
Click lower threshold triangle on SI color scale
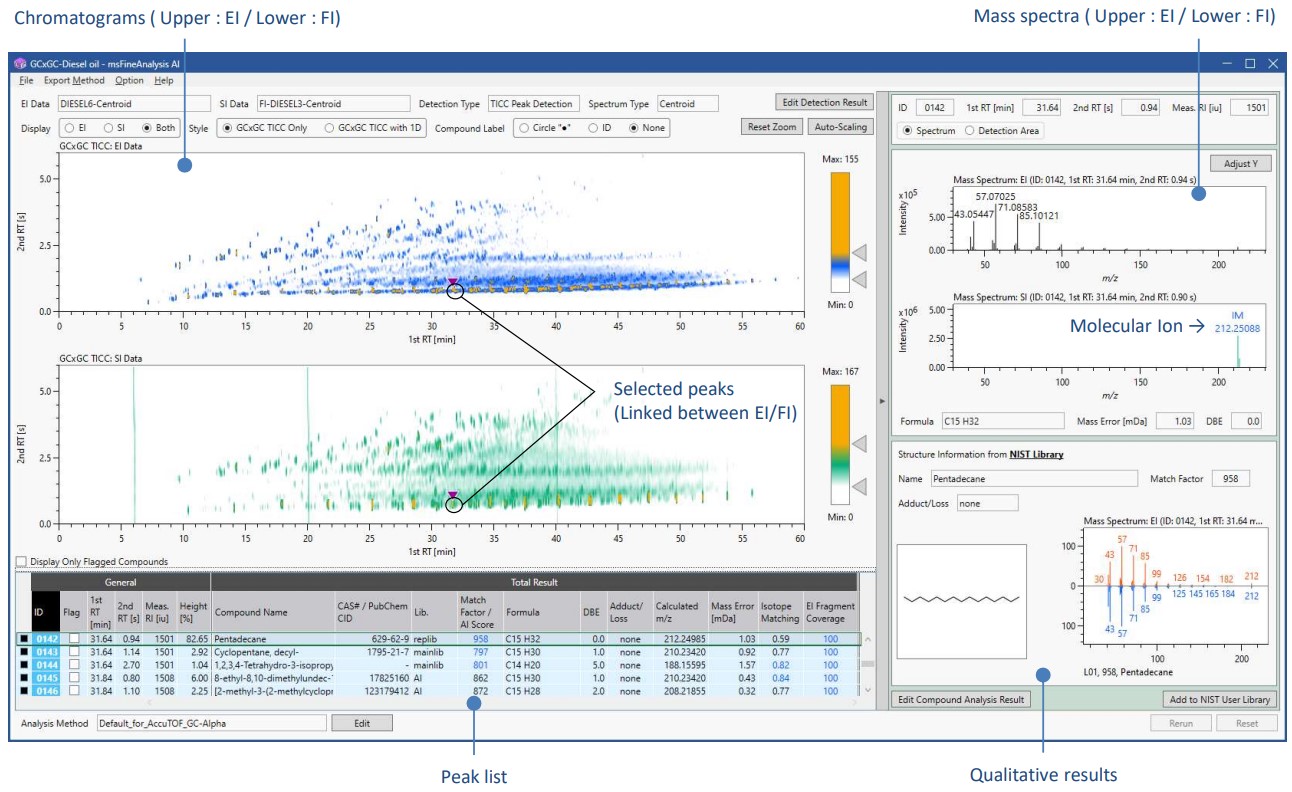coord(860,486)
